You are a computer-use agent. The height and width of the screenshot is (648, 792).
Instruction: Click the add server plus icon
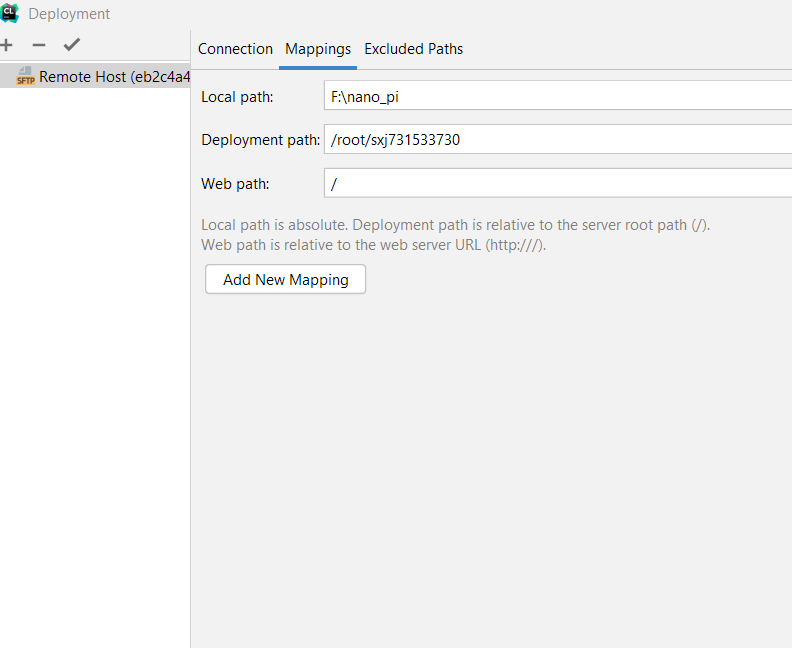click(x=6, y=45)
